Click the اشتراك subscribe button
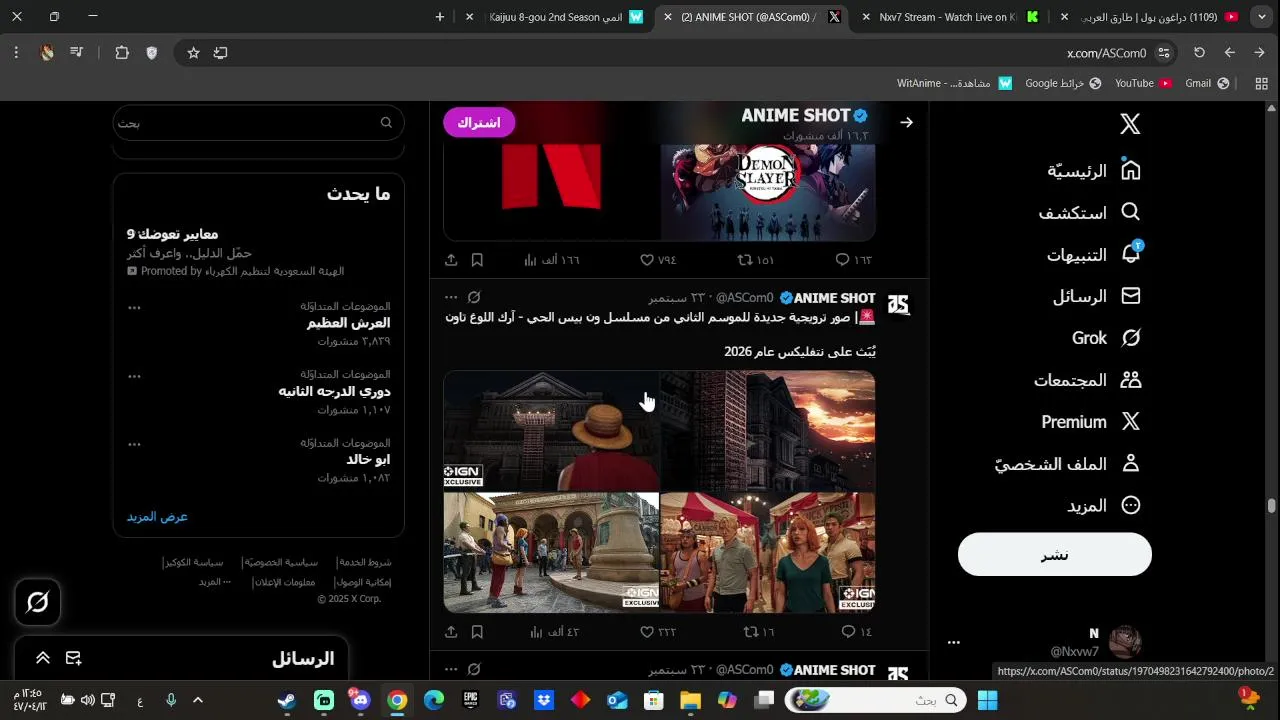The image size is (1280, 720). [x=479, y=123]
